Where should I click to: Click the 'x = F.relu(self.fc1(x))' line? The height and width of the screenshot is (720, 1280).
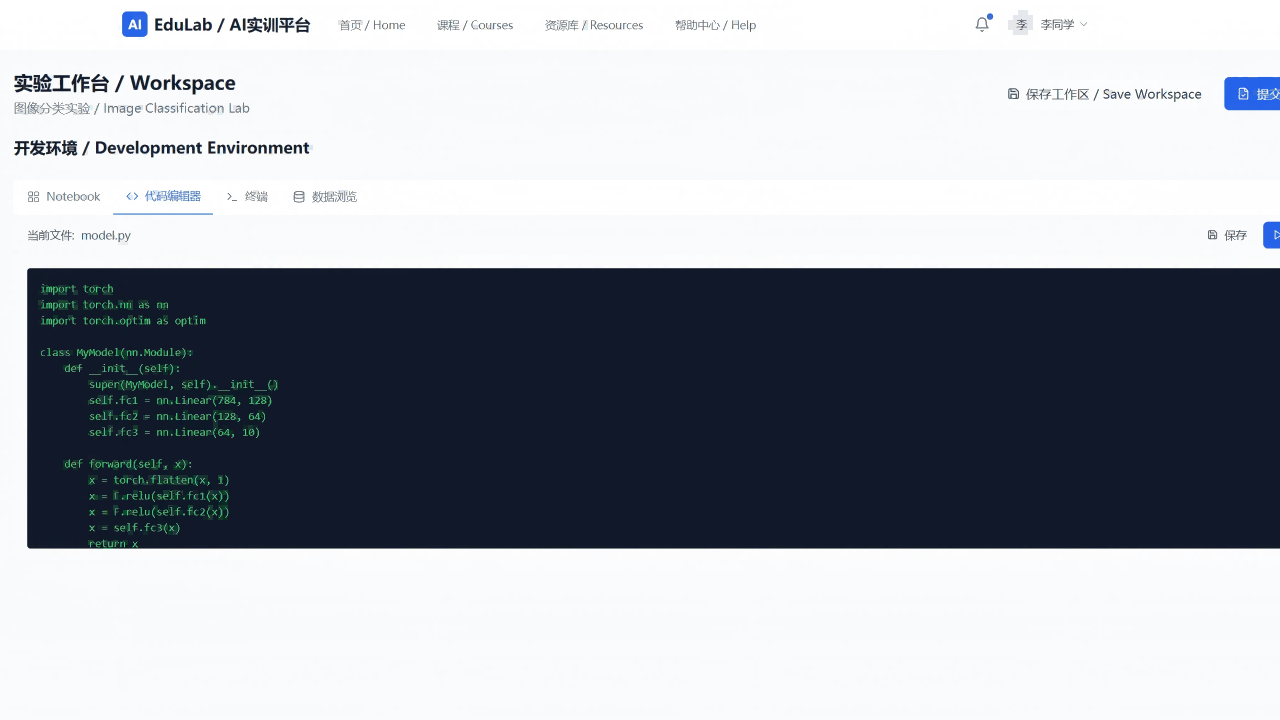pos(159,496)
